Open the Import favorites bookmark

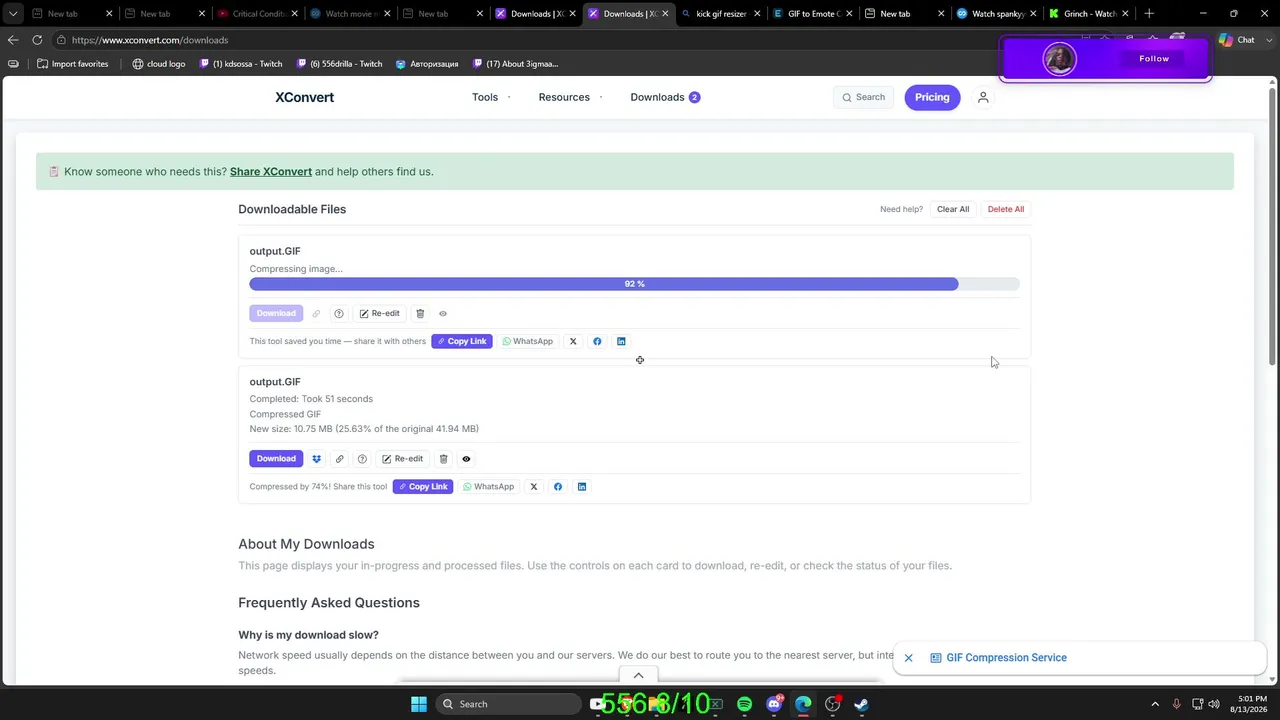[72, 64]
